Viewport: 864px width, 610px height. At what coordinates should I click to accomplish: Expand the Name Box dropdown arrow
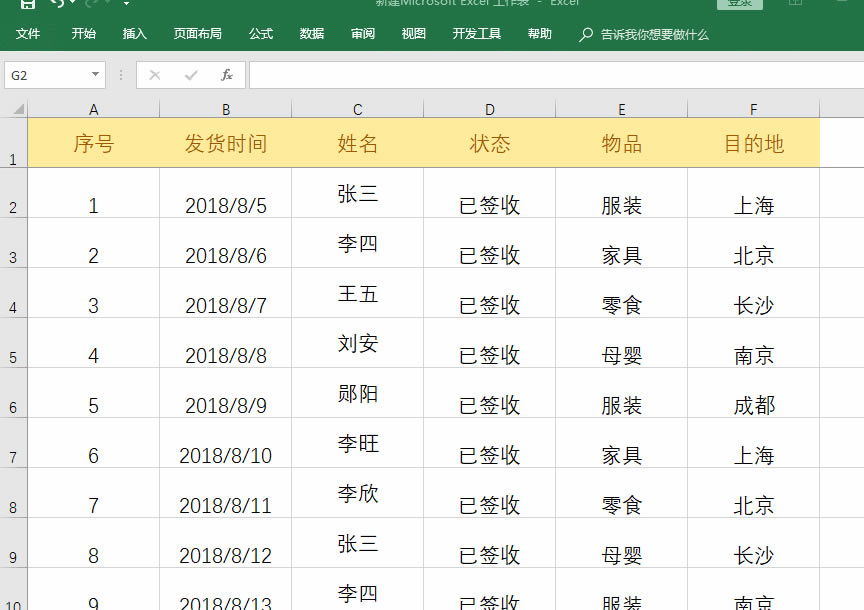click(95, 75)
